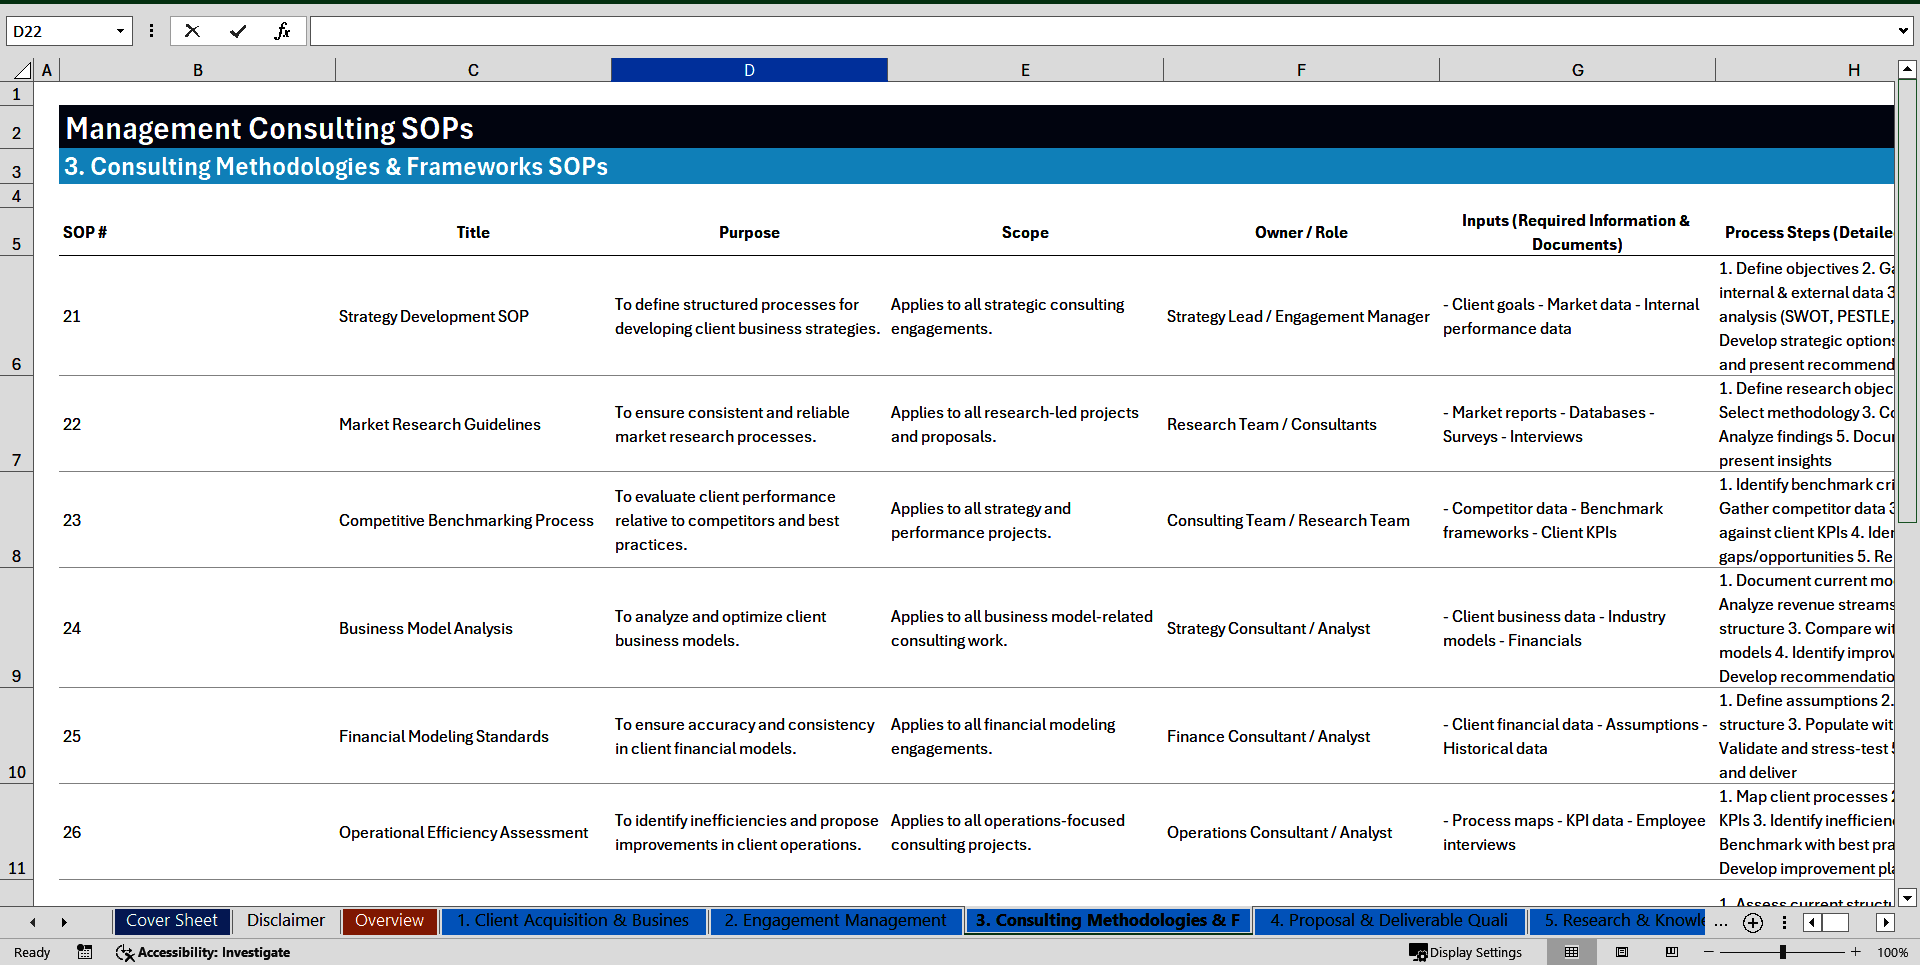Open Display Settings in status bar
Image resolution: width=1920 pixels, height=966 pixels.
pyautogui.click(x=1466, y=952)
